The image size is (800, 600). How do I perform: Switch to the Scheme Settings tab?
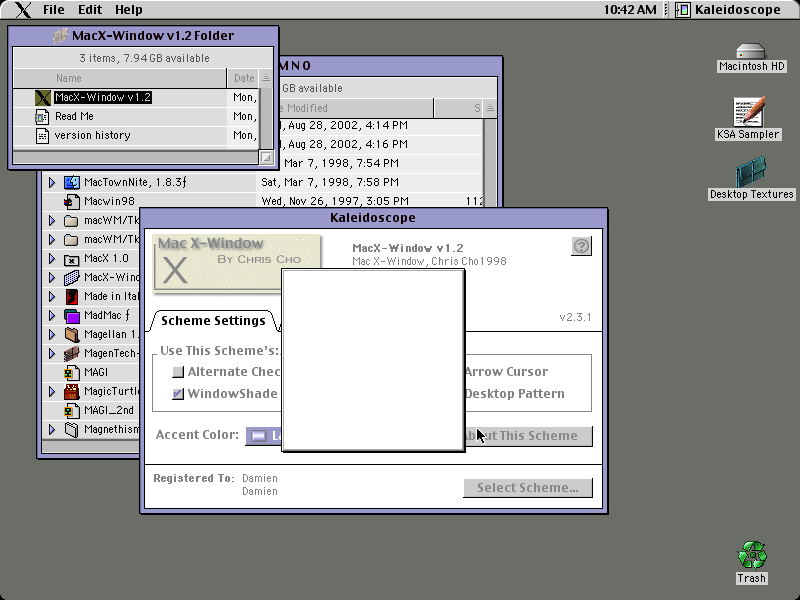213,321
